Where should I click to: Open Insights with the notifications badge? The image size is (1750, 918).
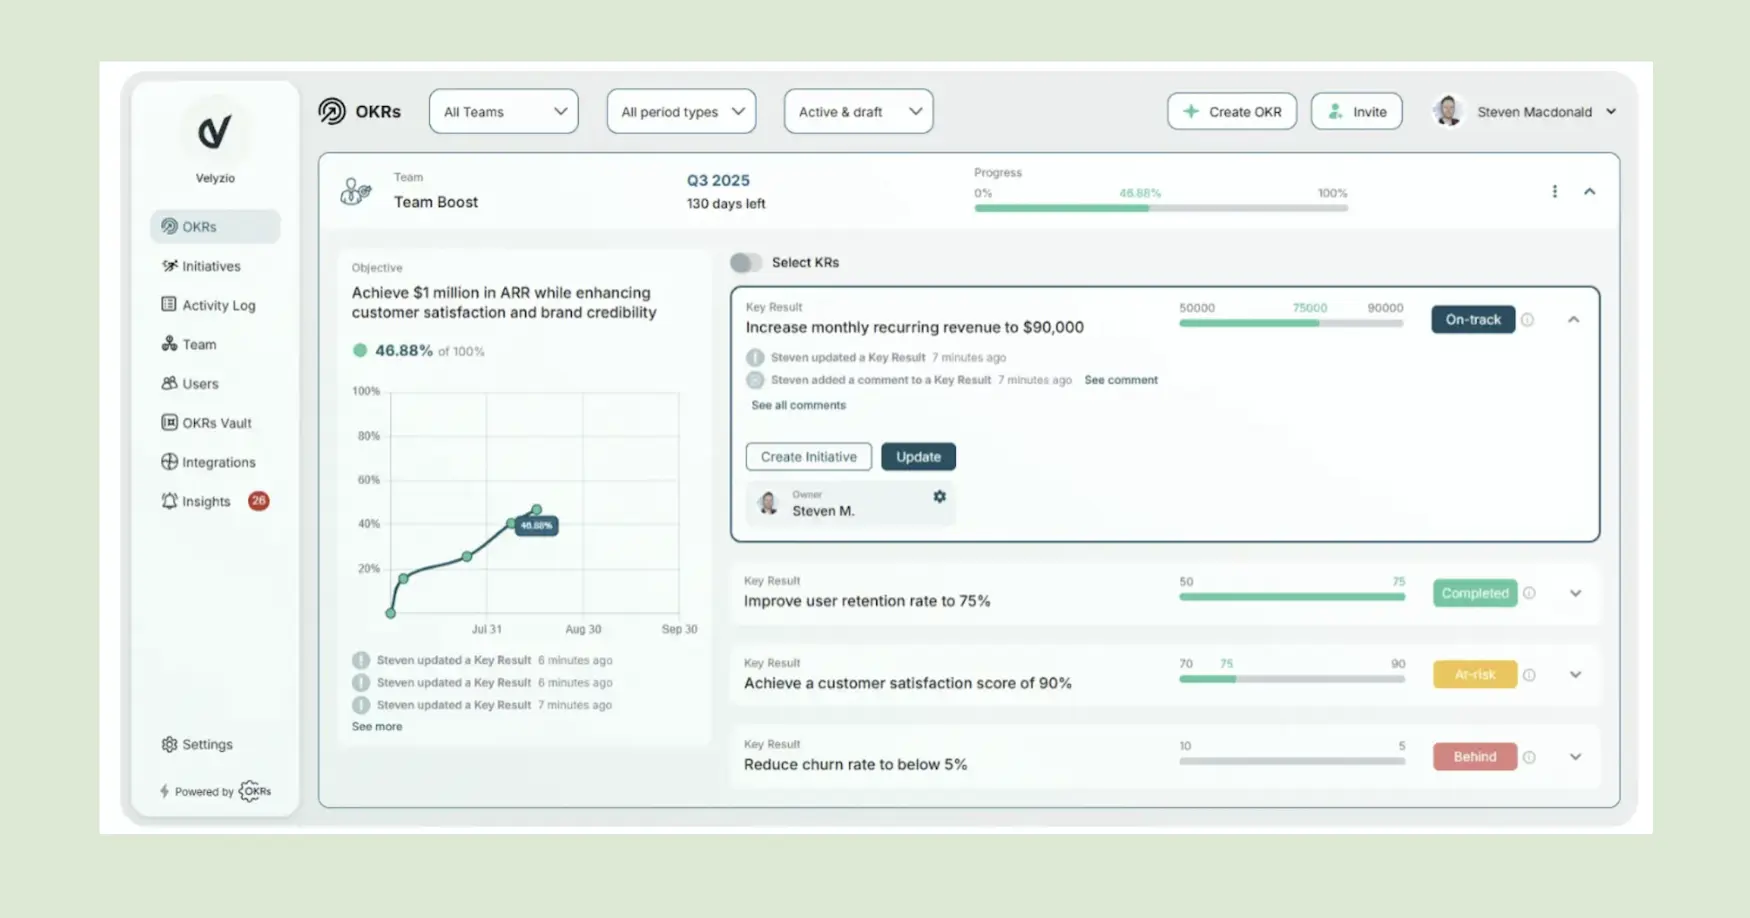pyautogui.click(x=205, y=501)
